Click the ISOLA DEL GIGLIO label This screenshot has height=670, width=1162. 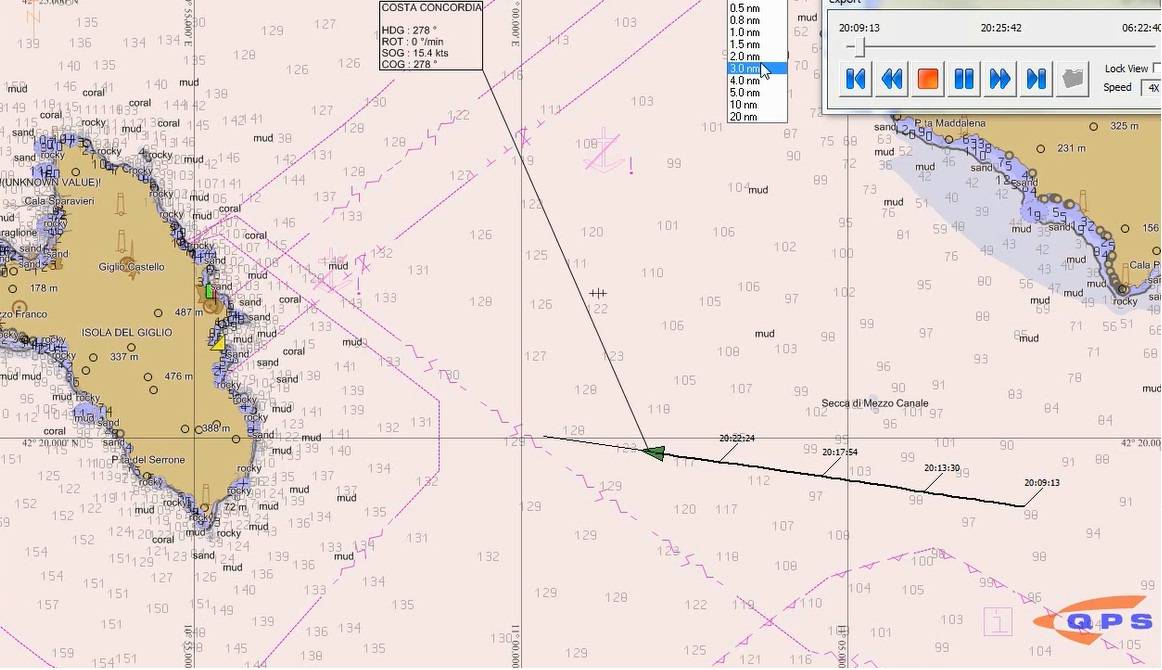(x=127, y=333)
